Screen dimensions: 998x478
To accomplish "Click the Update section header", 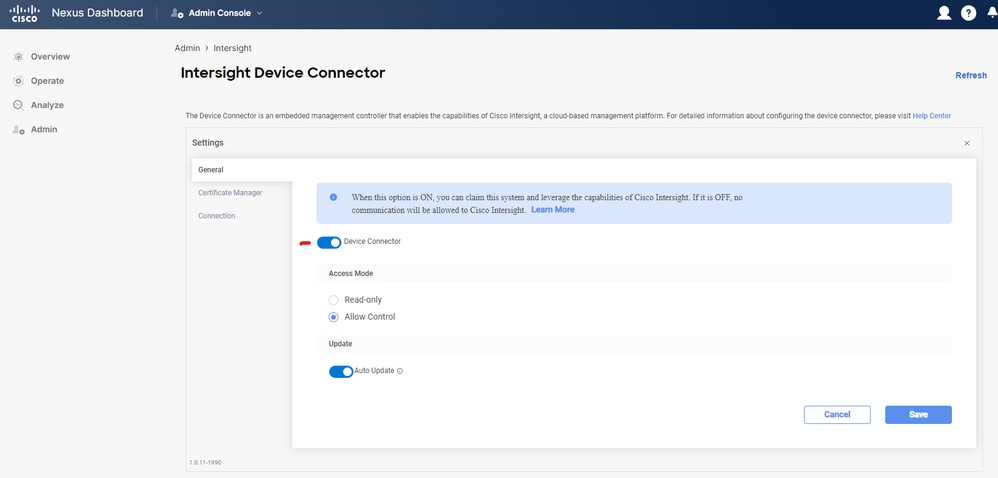I will coord(341,344).
